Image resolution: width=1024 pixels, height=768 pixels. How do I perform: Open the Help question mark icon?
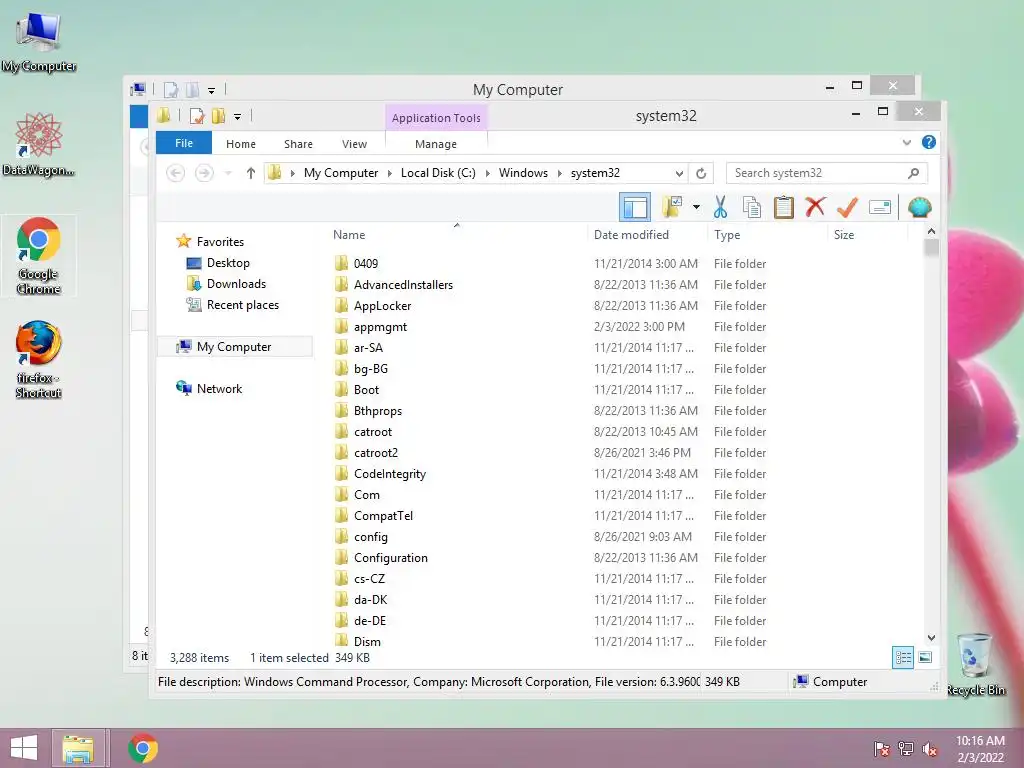tap(929, 142)
